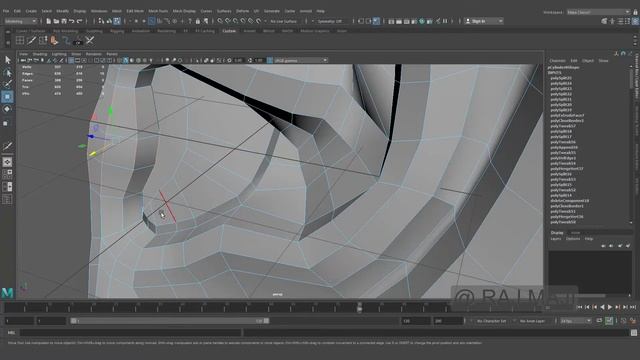
Task: Open the File menu
Action: pos(6,11)
